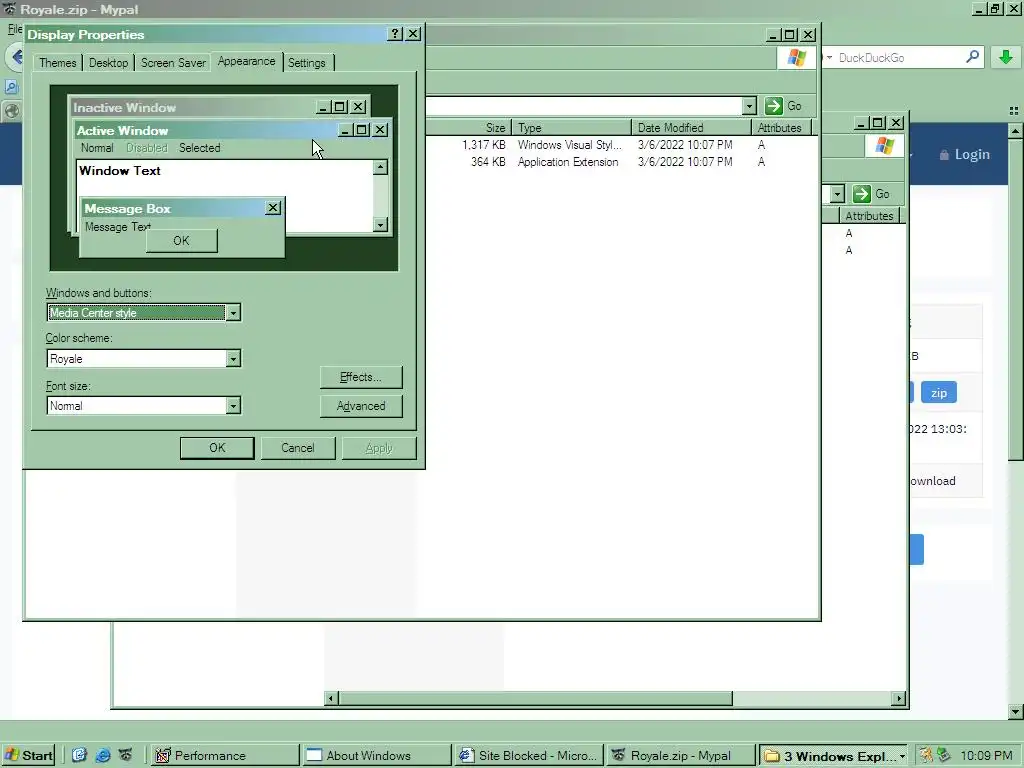The width and height of the screenshot is (1024, 768).
Task: Click the Show Desktop quick launch icon
Action: click(80, 756)
